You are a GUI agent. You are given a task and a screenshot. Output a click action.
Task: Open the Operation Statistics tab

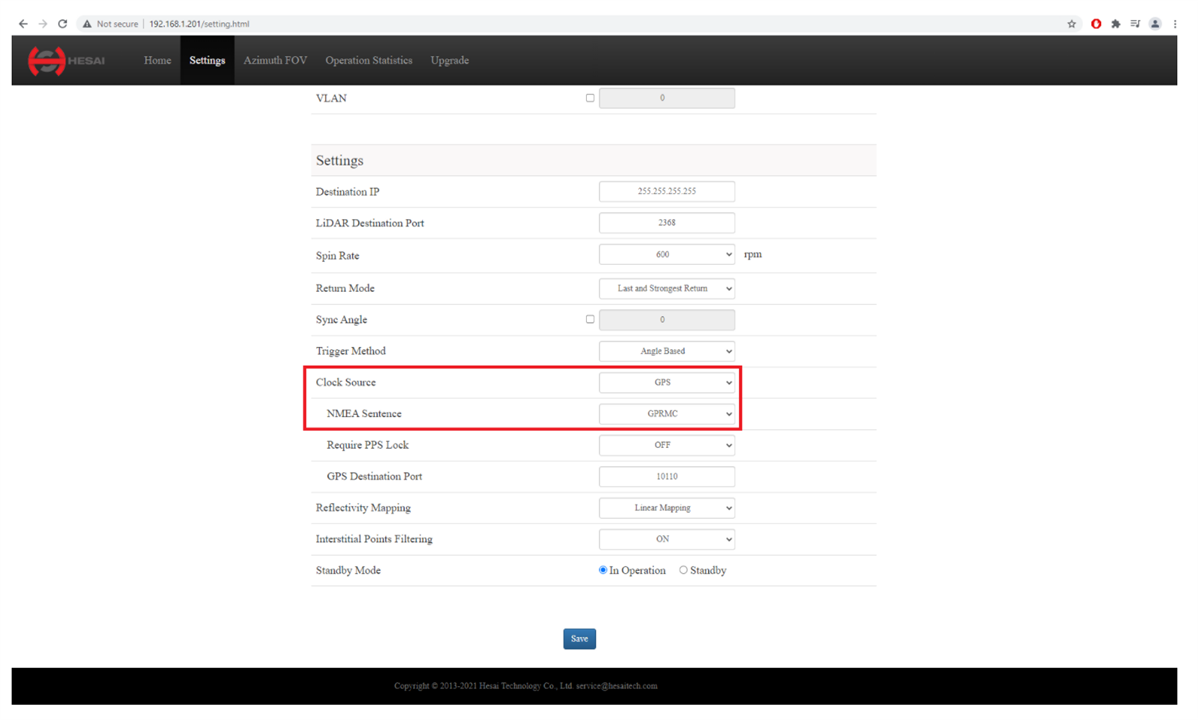(368, 60)
